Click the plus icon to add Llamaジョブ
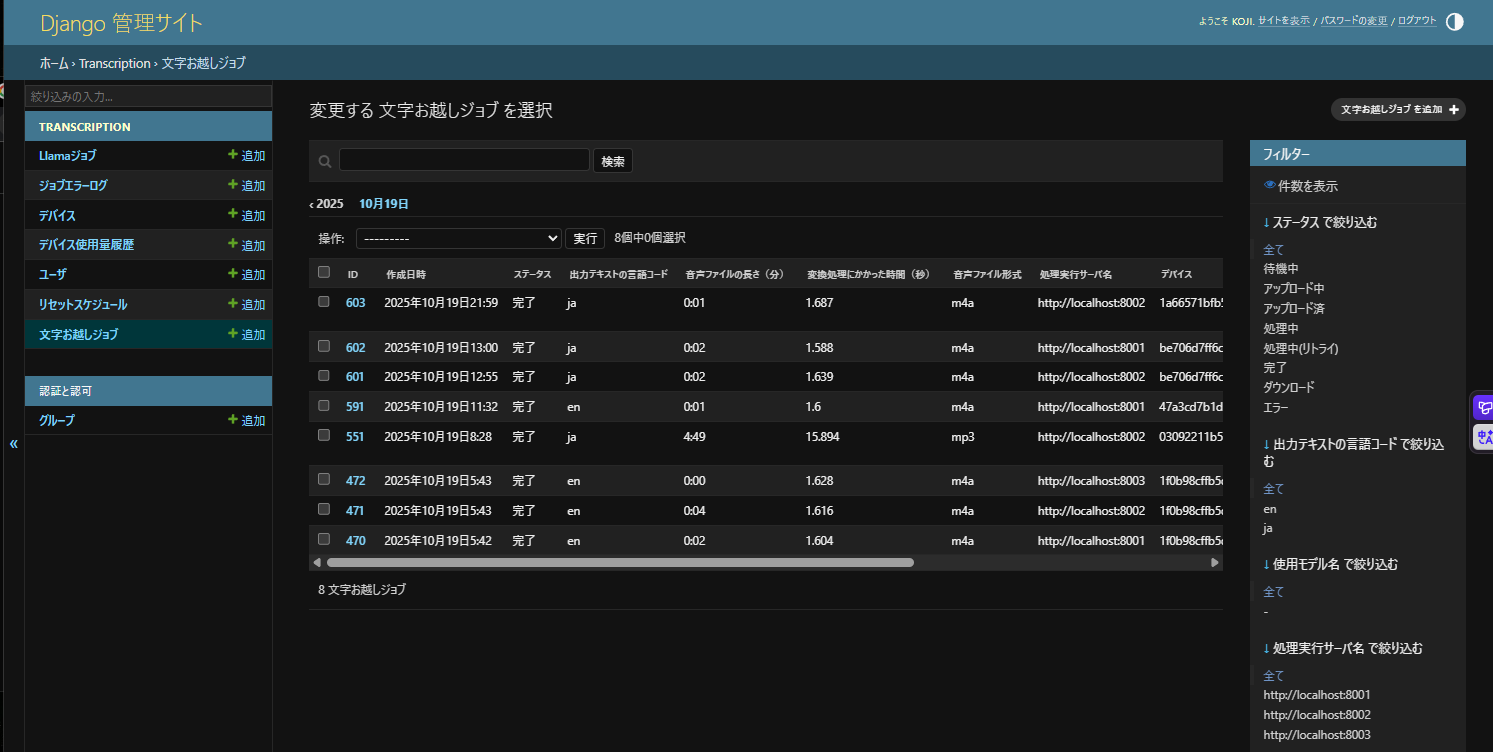Image resolution: width=1493 pixels, height=752 pixels. [233, 155]
